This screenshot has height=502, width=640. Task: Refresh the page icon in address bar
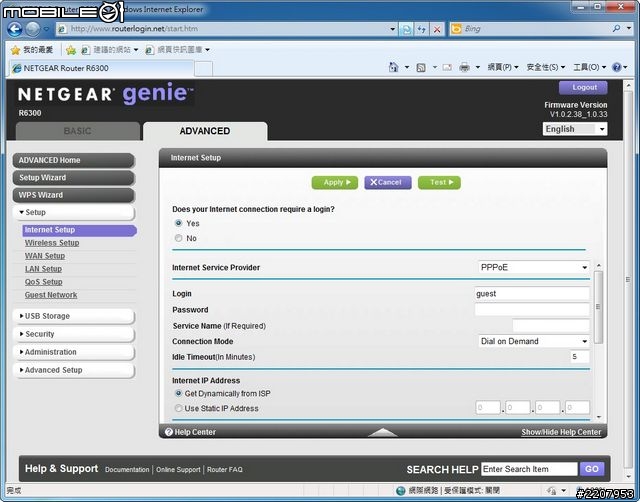(422, 29)
